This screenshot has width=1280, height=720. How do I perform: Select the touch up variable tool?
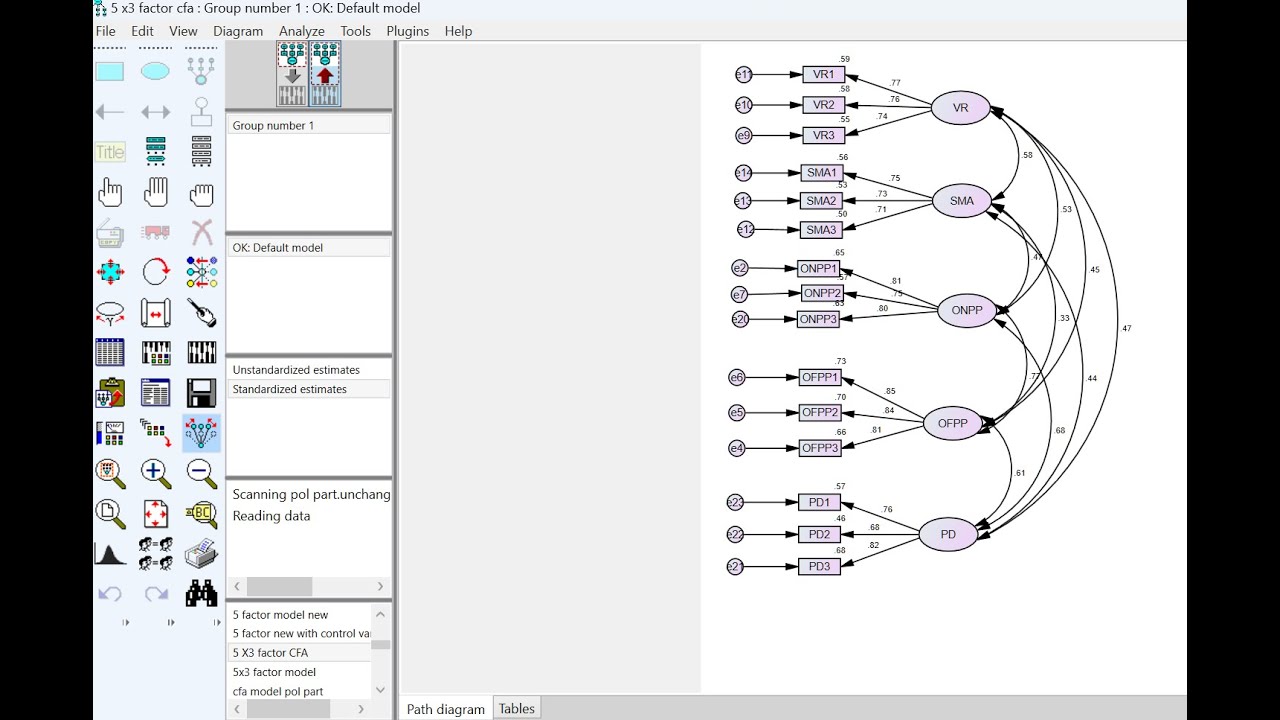tap(201, 313)
